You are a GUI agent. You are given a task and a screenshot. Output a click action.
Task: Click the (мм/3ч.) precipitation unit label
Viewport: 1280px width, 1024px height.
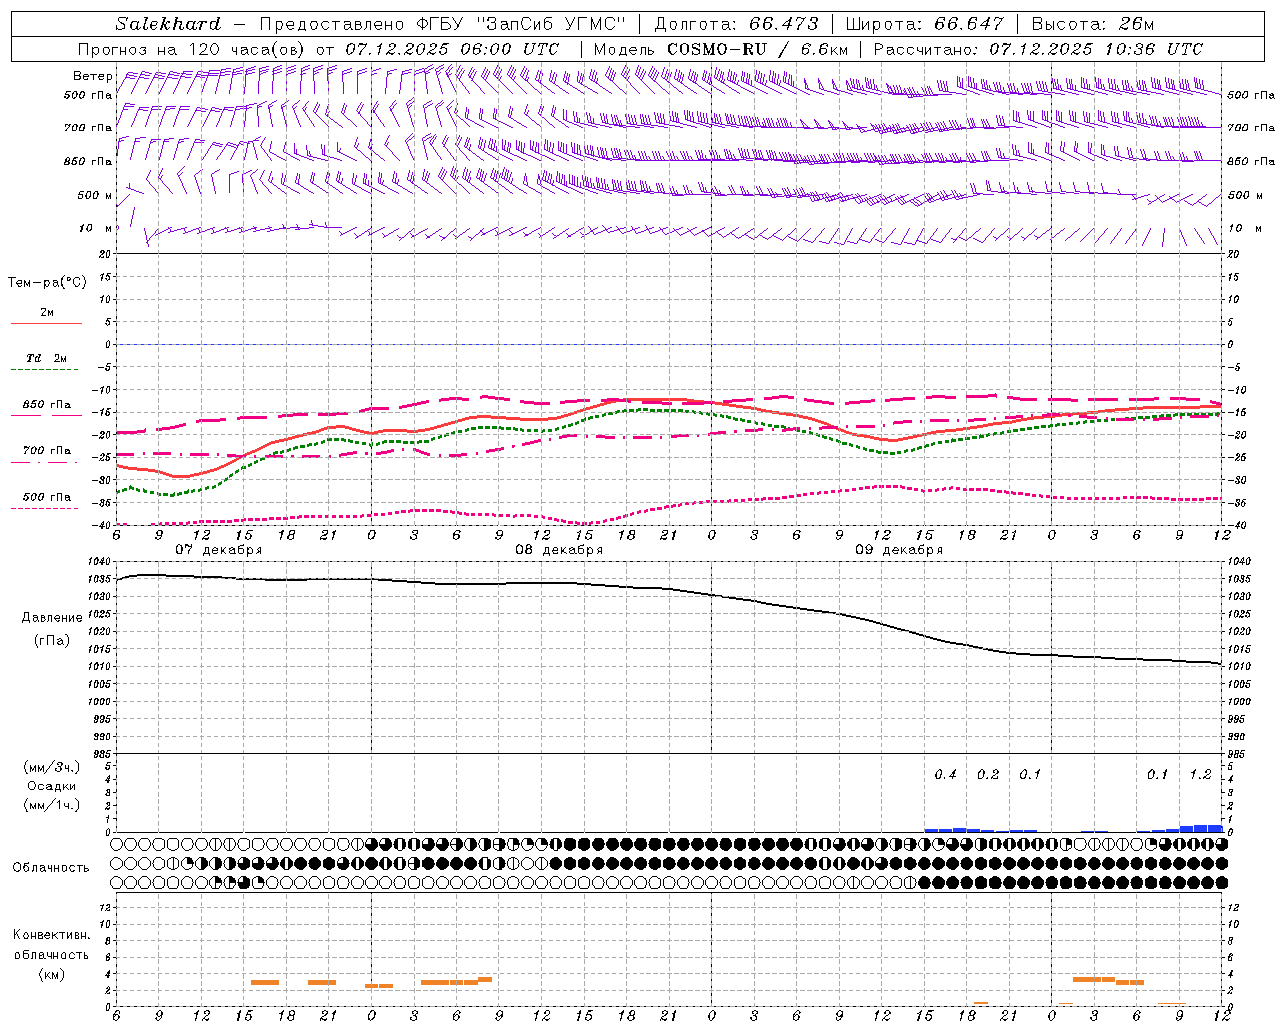(x=51, y=768)
